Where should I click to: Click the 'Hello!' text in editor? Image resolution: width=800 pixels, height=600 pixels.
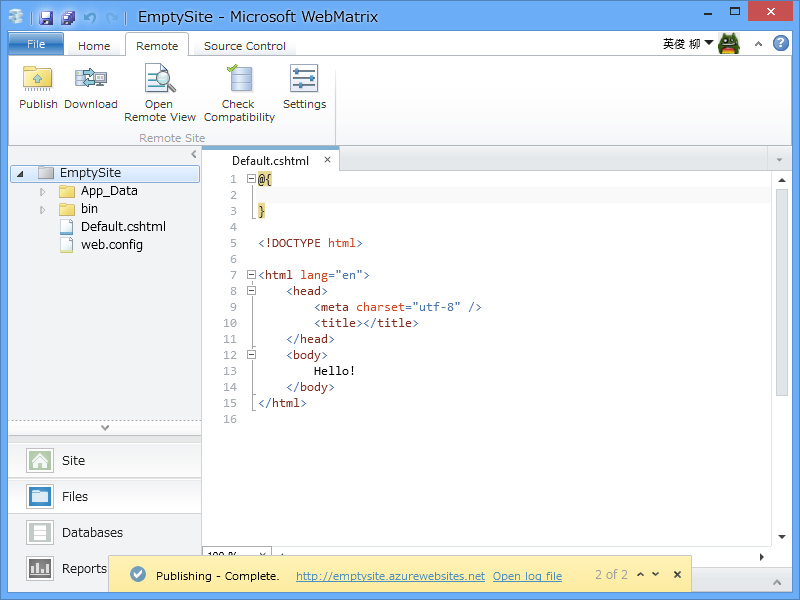pos(334,371)
